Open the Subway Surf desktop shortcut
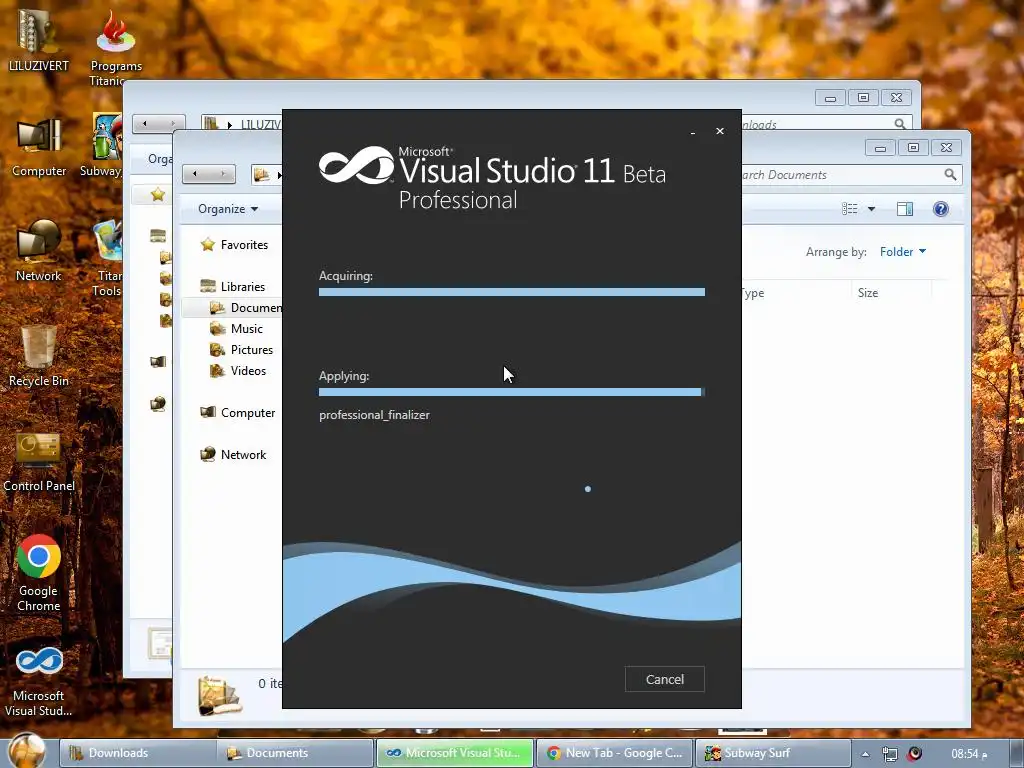Image resolution: width=1024 pixels, height=768 pixels. coord(104,145)
